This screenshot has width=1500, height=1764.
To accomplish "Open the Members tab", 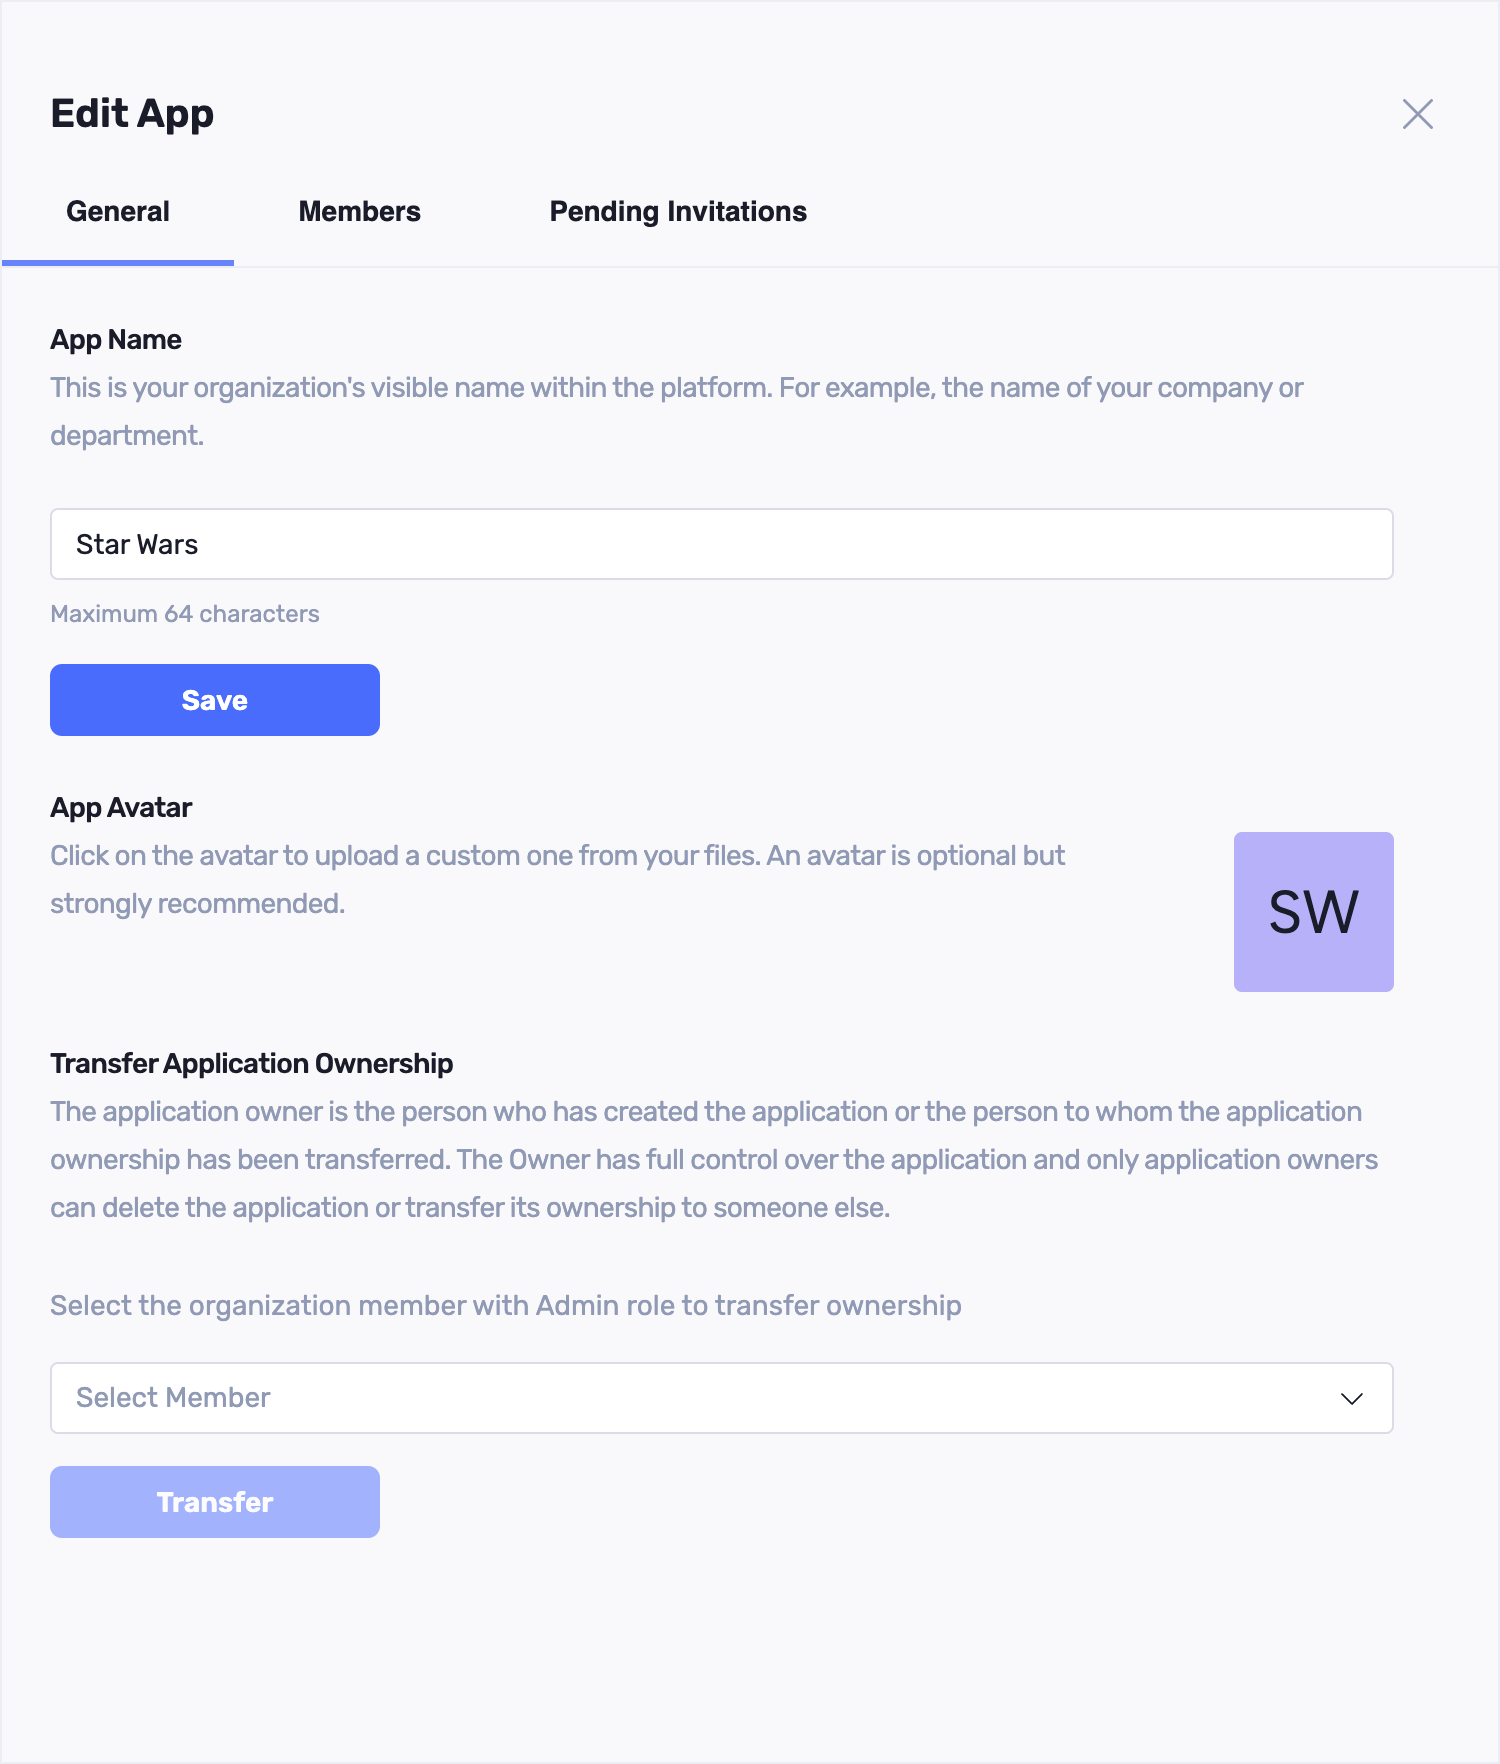I will click(359, 212).
